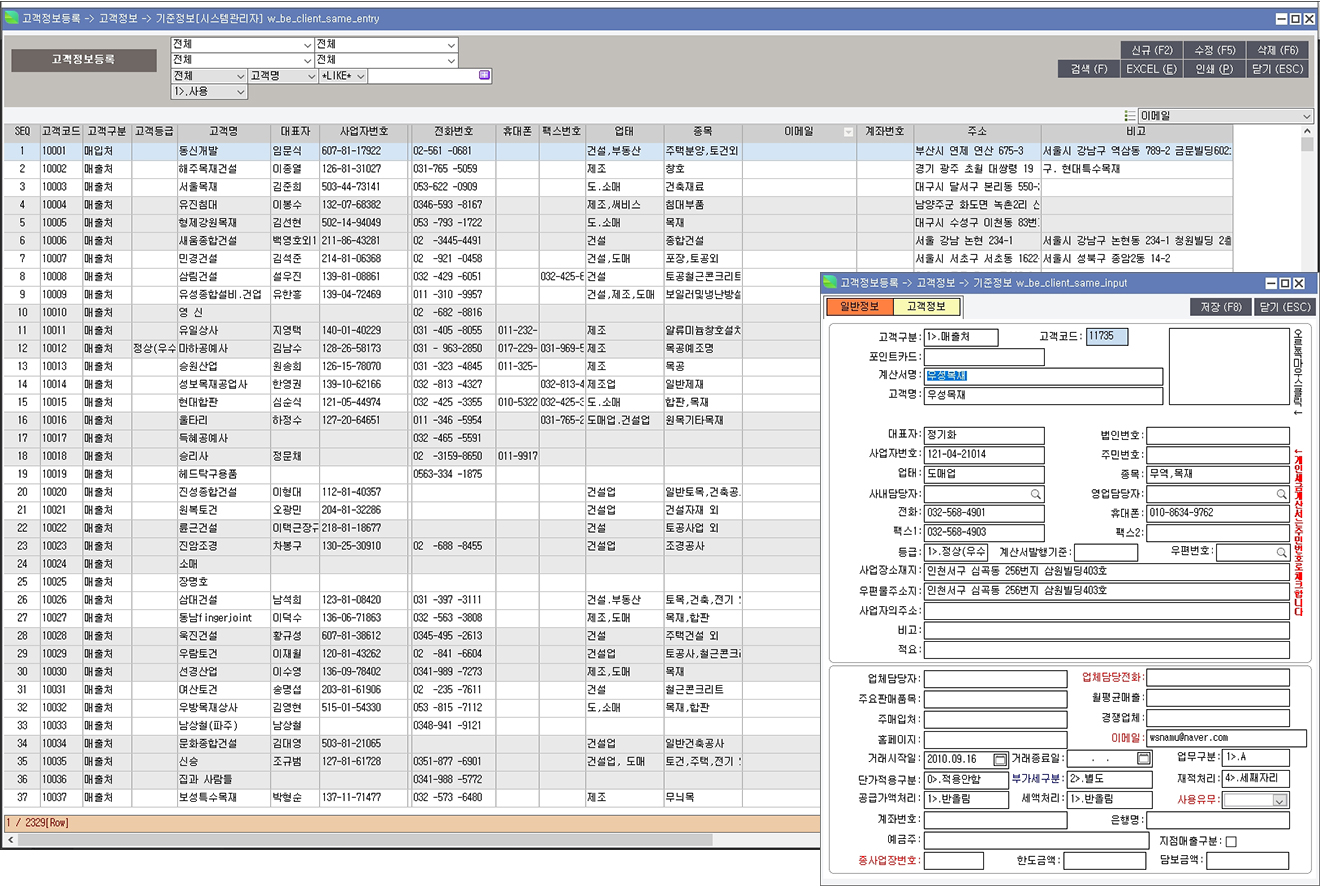The width and height of the screenshot is (1320, 890).
Task: Click the 계산서명 input field
Action: click(1044, 376)
